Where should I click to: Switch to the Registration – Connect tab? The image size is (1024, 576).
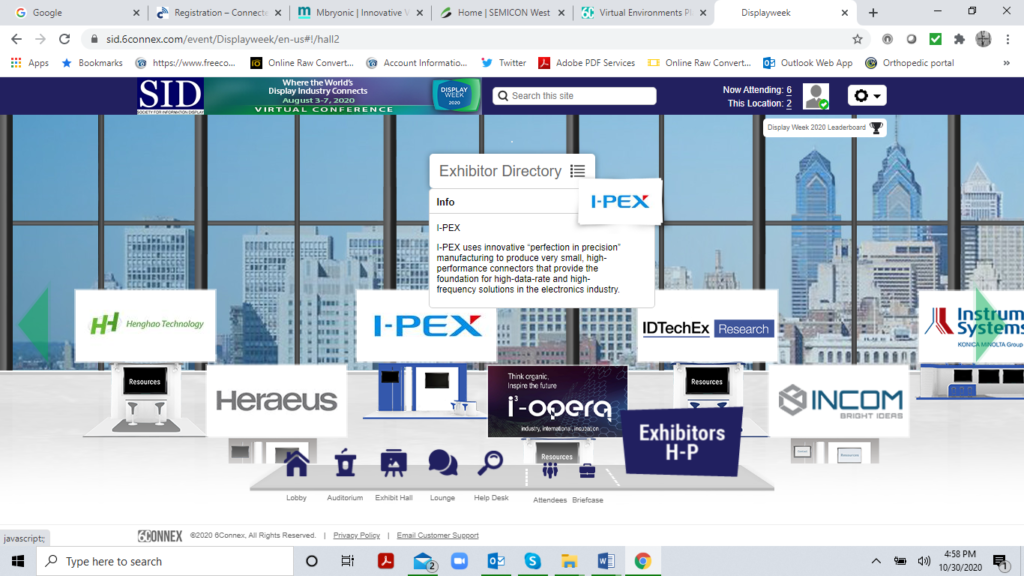click(219, 12)
